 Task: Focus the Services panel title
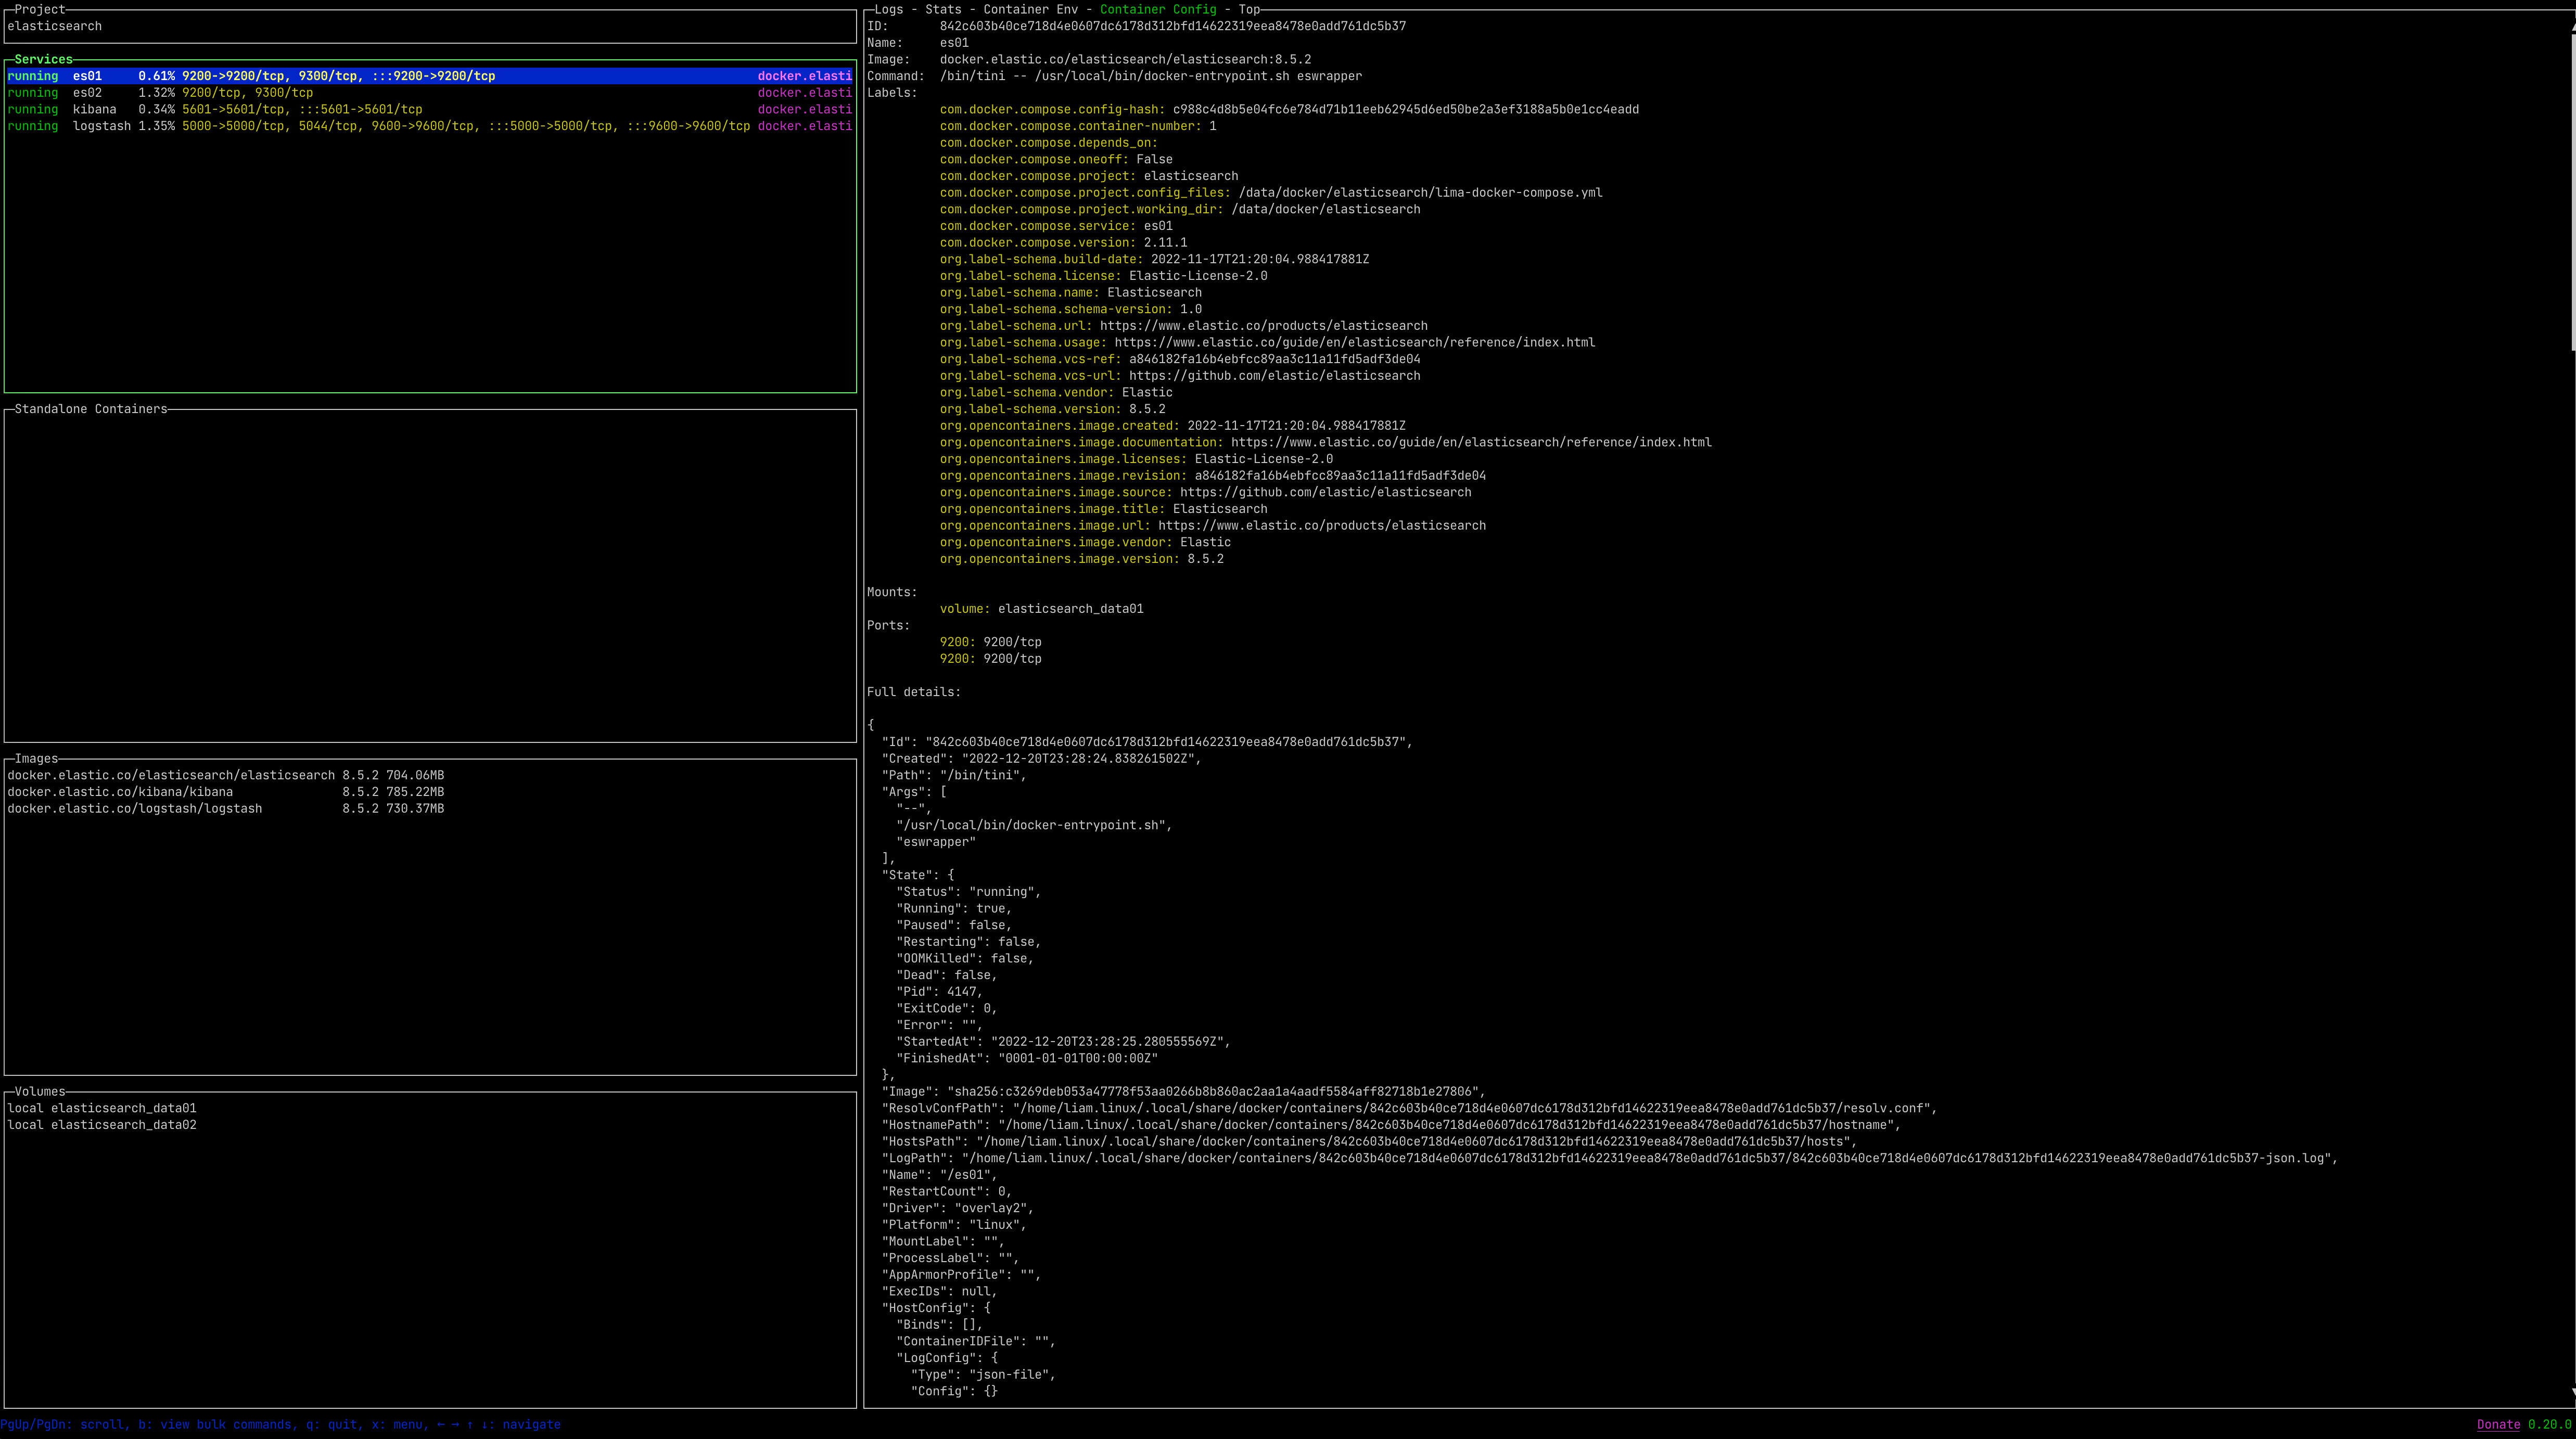tap(43, 59)
